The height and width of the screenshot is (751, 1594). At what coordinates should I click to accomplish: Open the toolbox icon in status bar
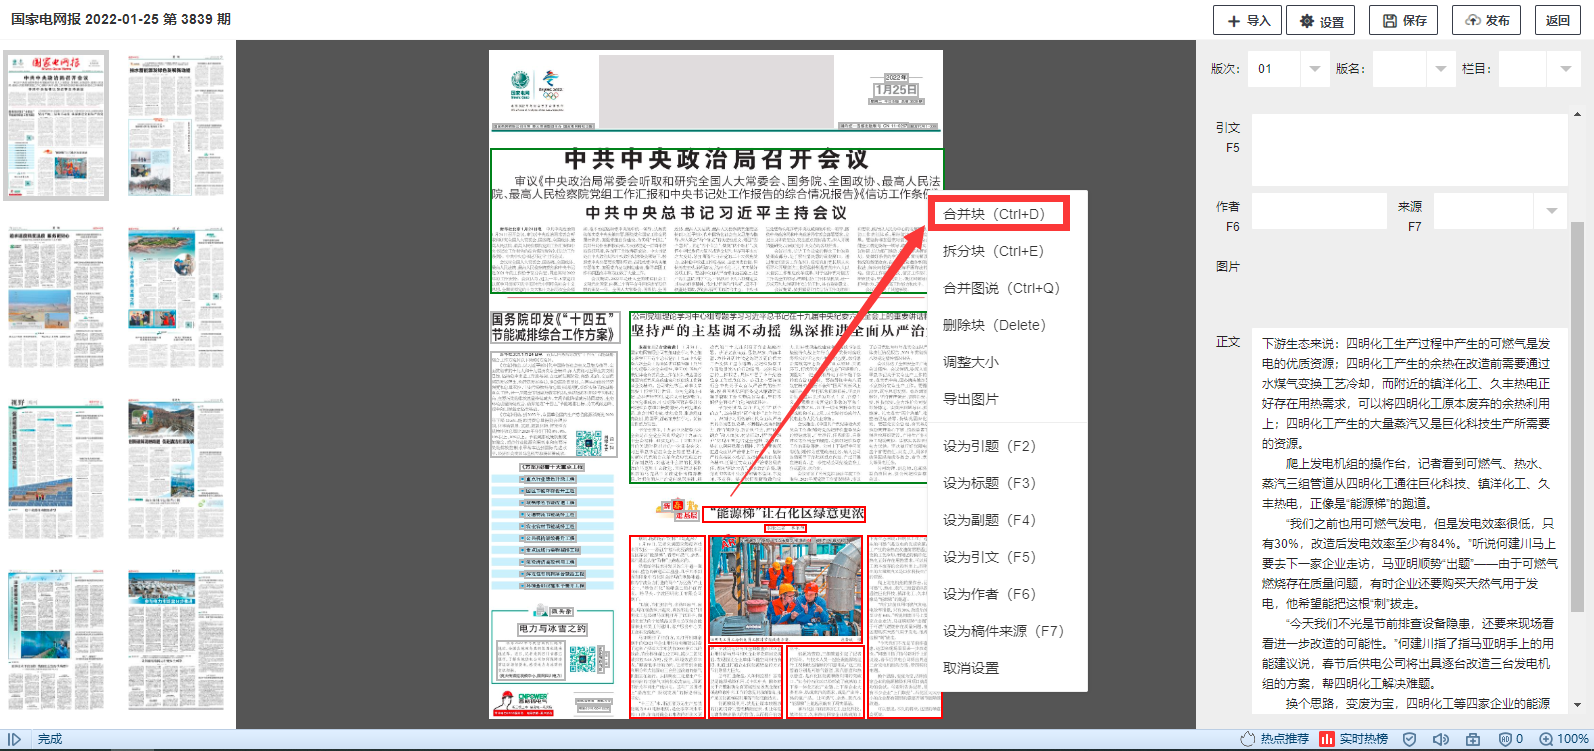point(1473,739)
